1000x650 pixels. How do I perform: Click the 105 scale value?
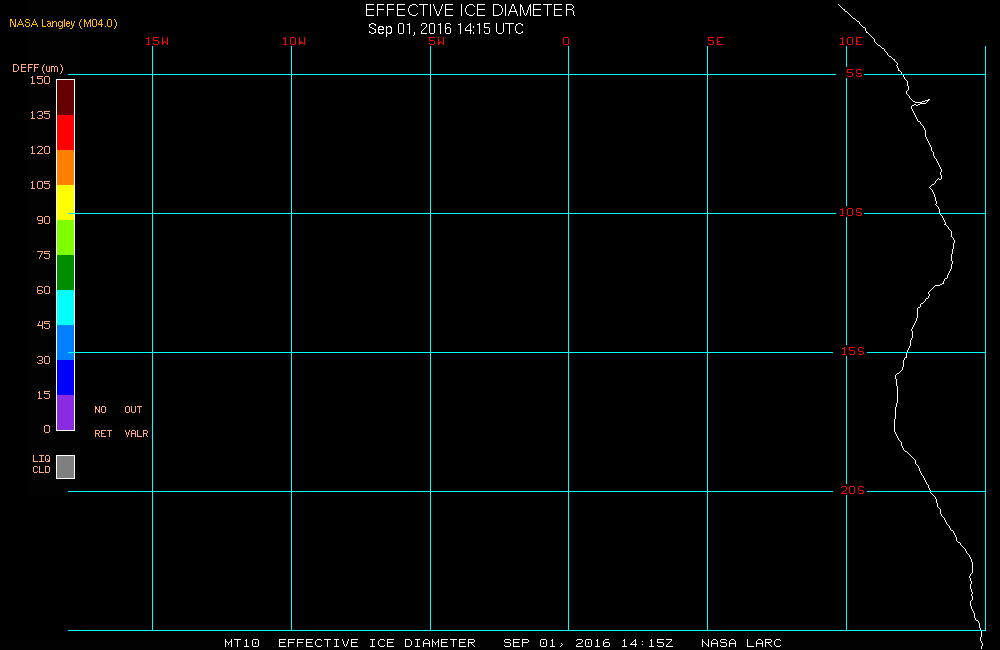point(40,186)
